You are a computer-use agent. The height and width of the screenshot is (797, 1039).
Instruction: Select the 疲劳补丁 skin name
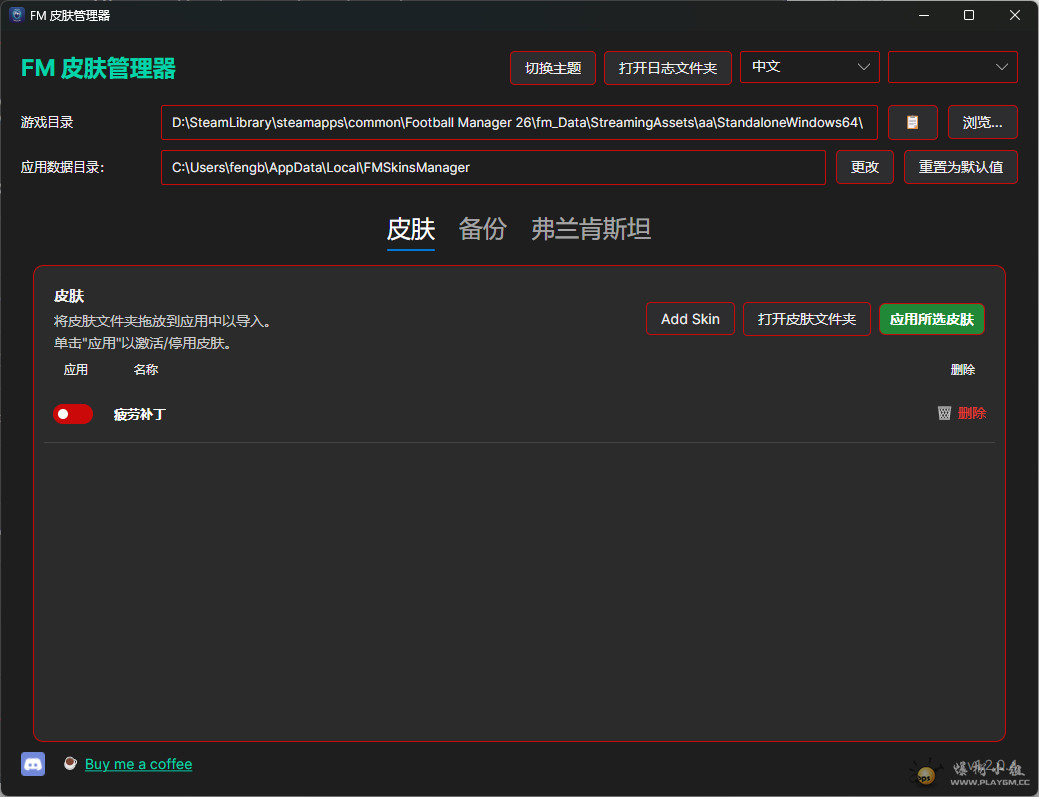(x=140, y=415)
